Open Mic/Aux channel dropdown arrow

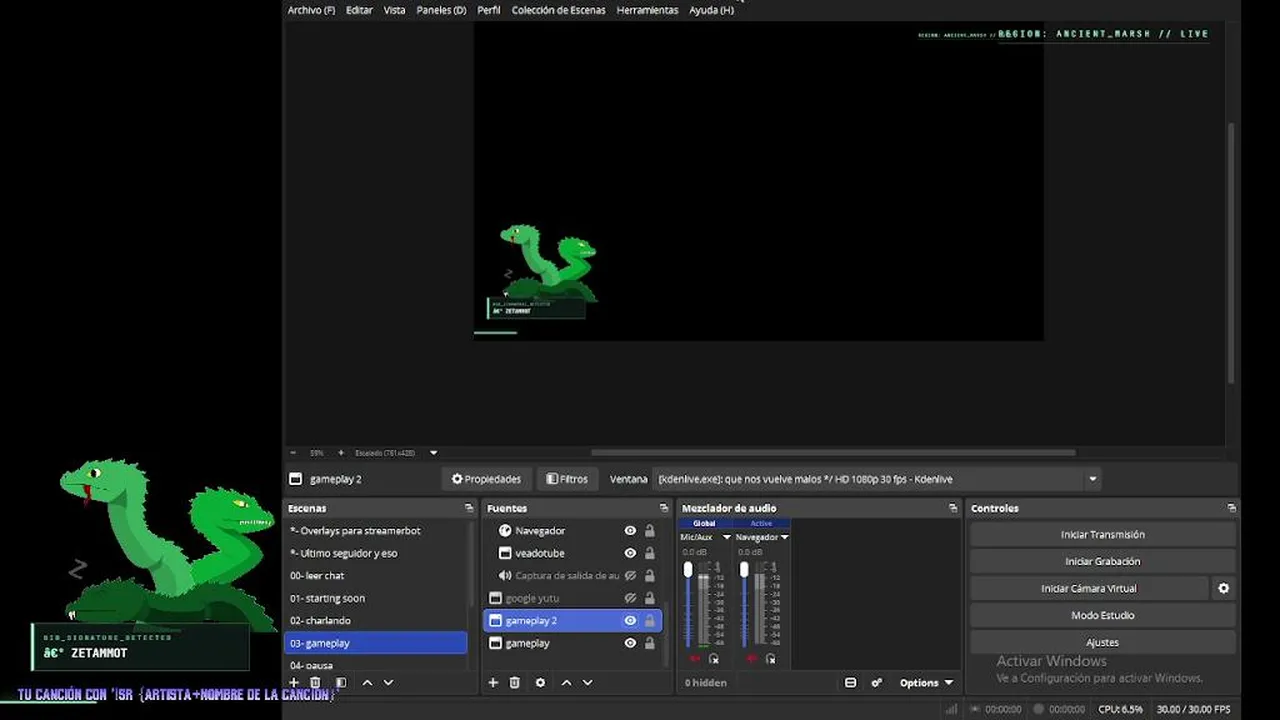pyautogui.click(x=727, y=537)
